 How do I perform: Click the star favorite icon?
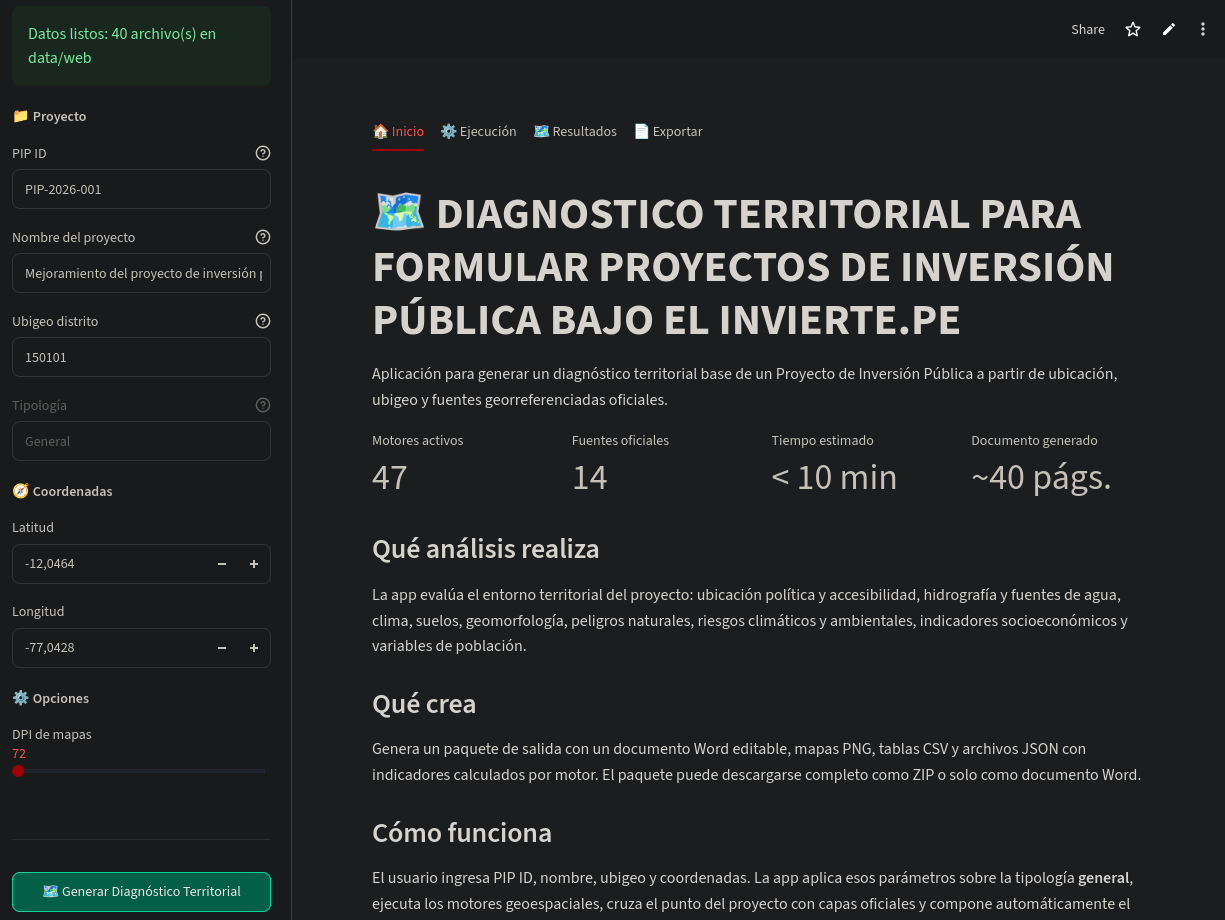pos(1133,30)
